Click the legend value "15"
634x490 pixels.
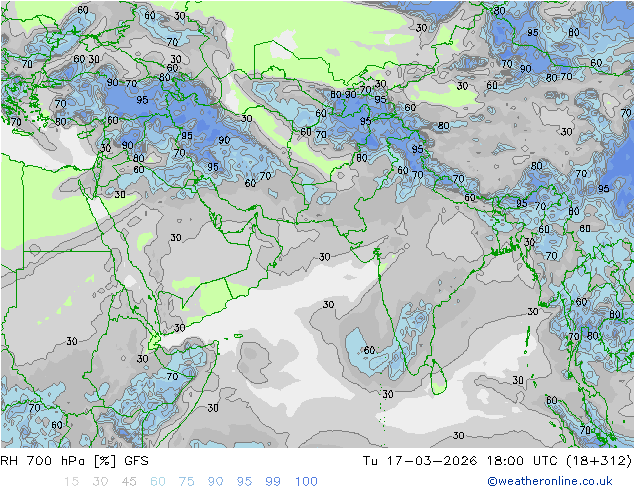[71, 482]
